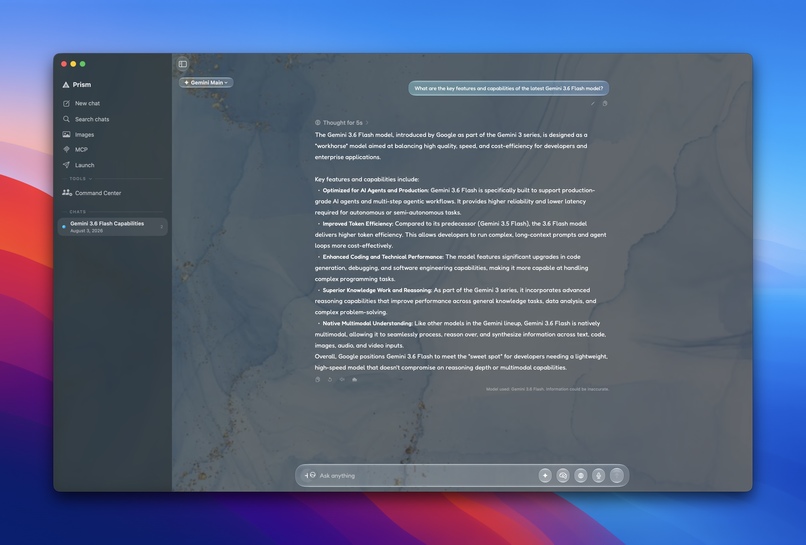Click the CHATS section header
Viewport: 806px width, 545px height.
(x=78, y=212)
